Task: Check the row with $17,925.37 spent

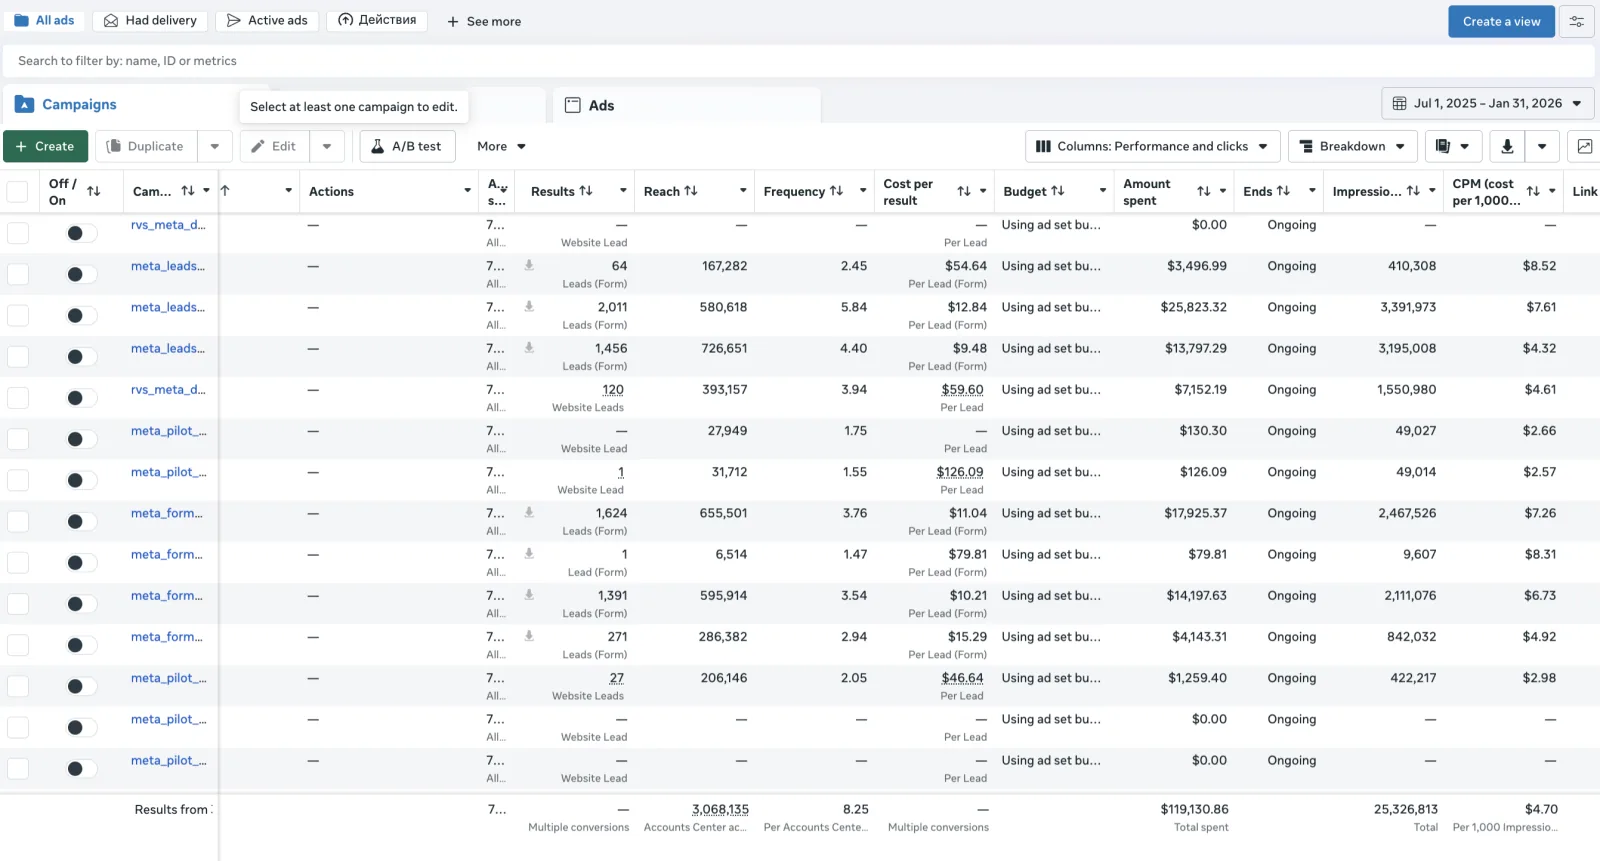Action: 17,521
